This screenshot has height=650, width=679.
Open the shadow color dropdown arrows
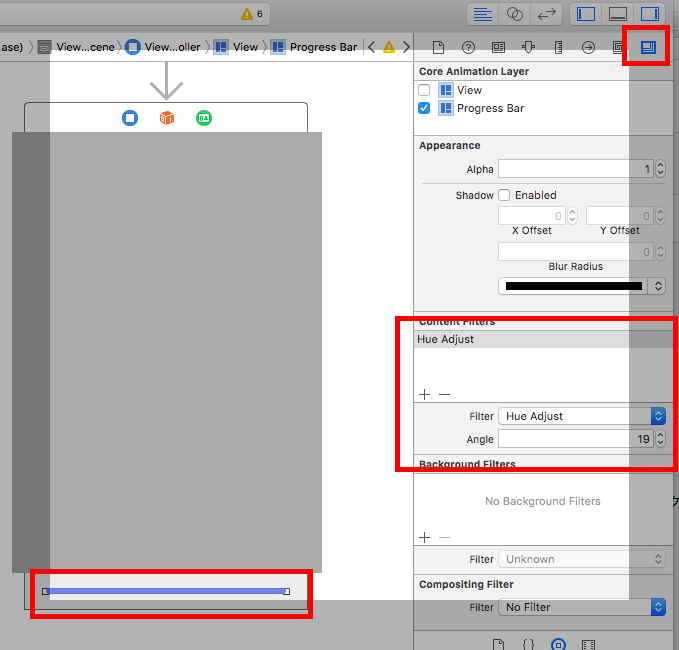coord(658,286)
